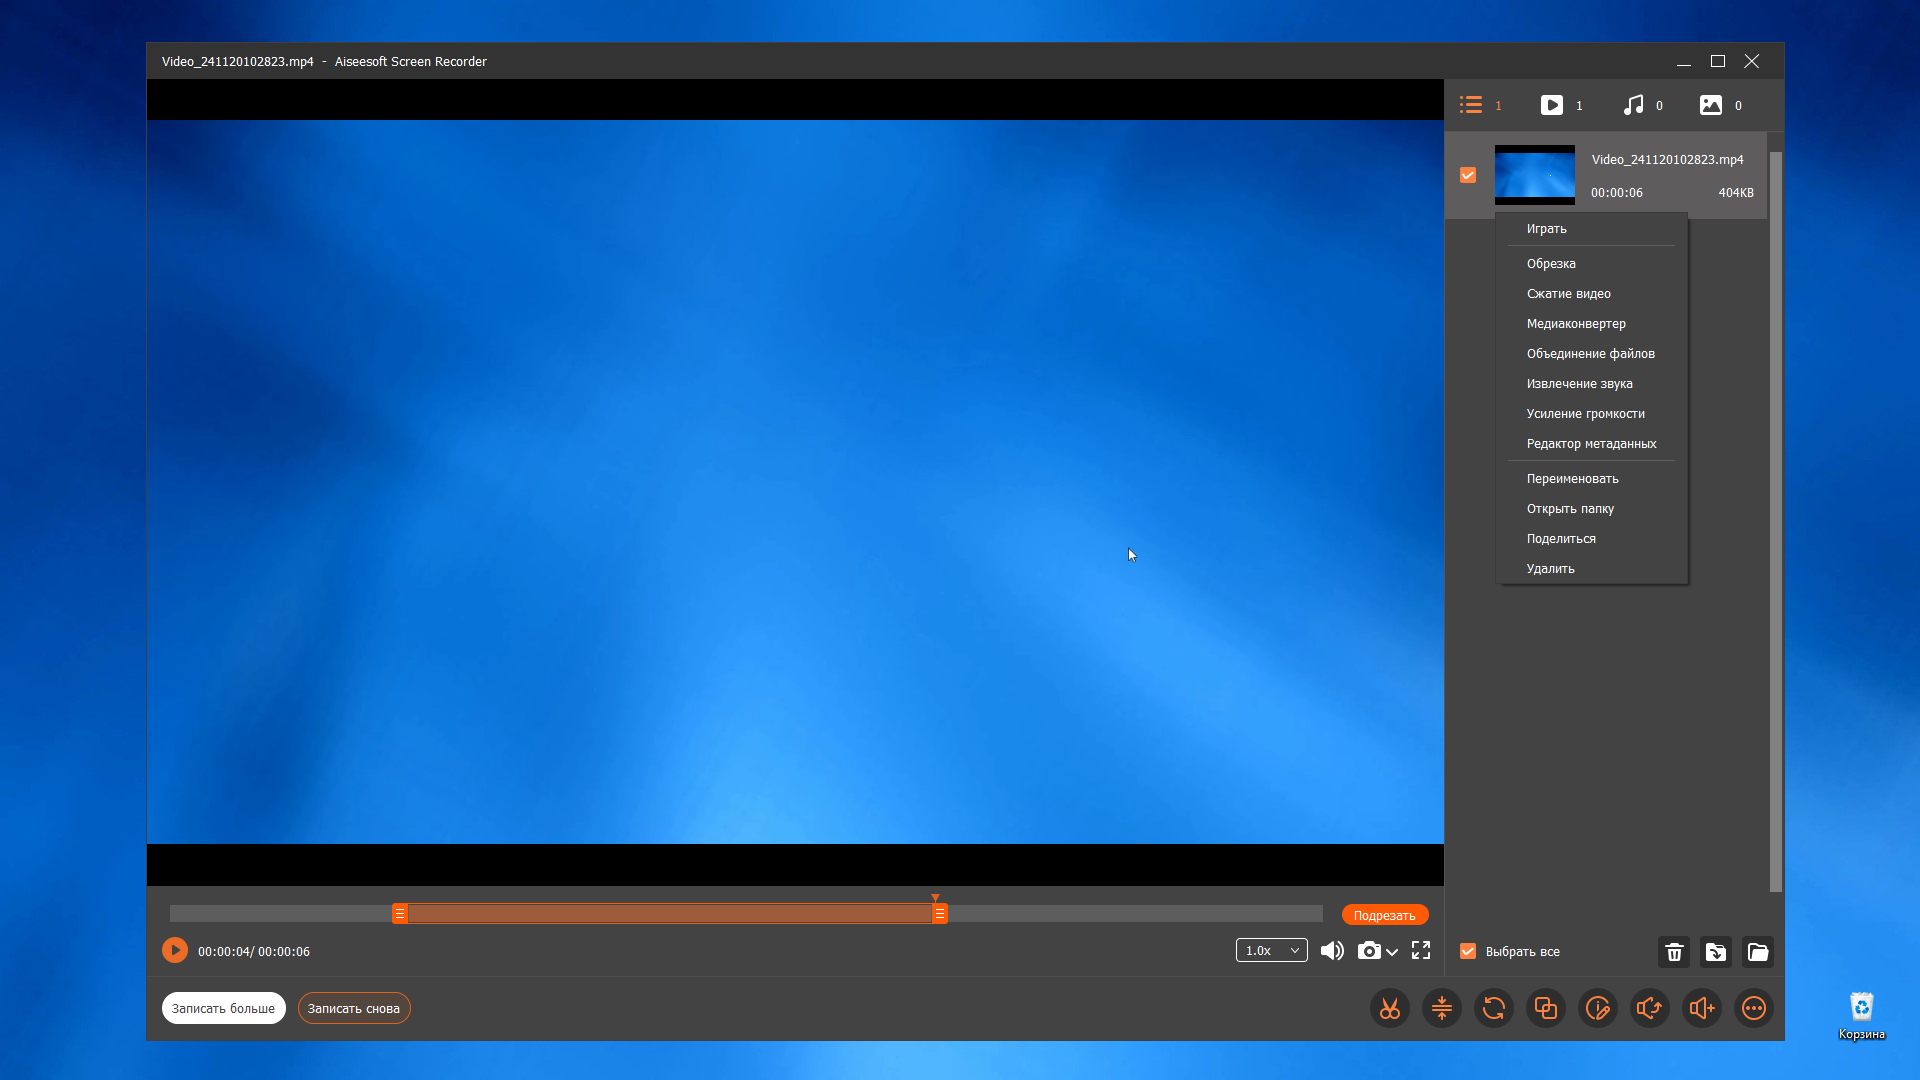
Task: Expand the snapshot options arrow
Action: point(1392,952)
